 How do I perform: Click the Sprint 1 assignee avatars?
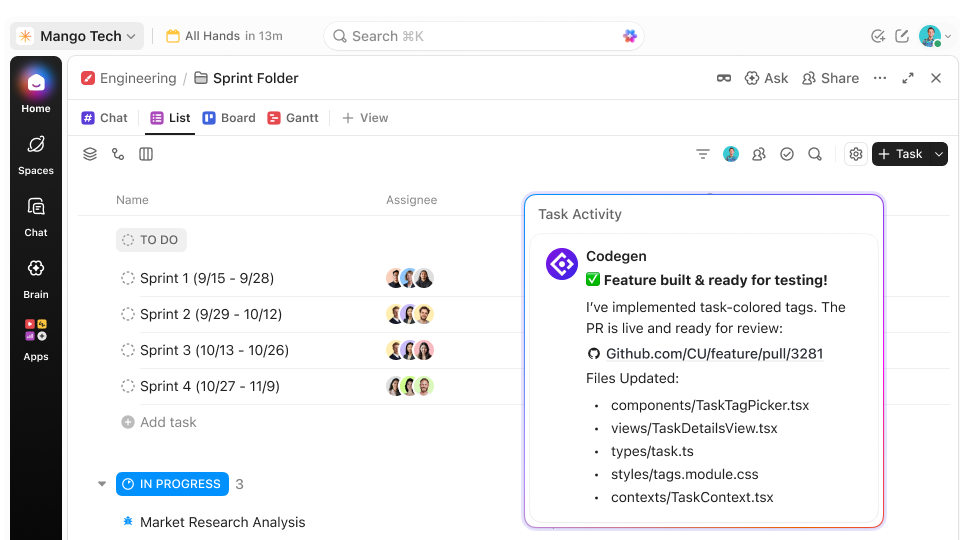click(x=410, y=278)
